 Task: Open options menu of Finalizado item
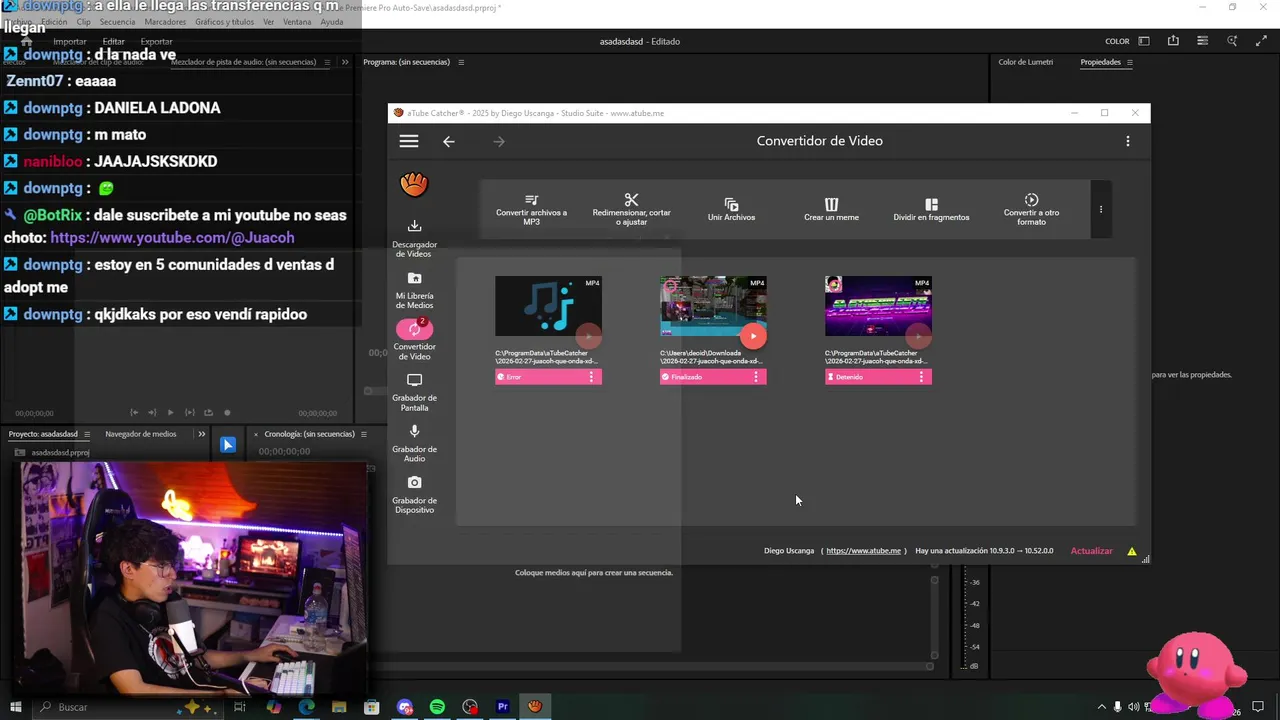click(756, 377)
